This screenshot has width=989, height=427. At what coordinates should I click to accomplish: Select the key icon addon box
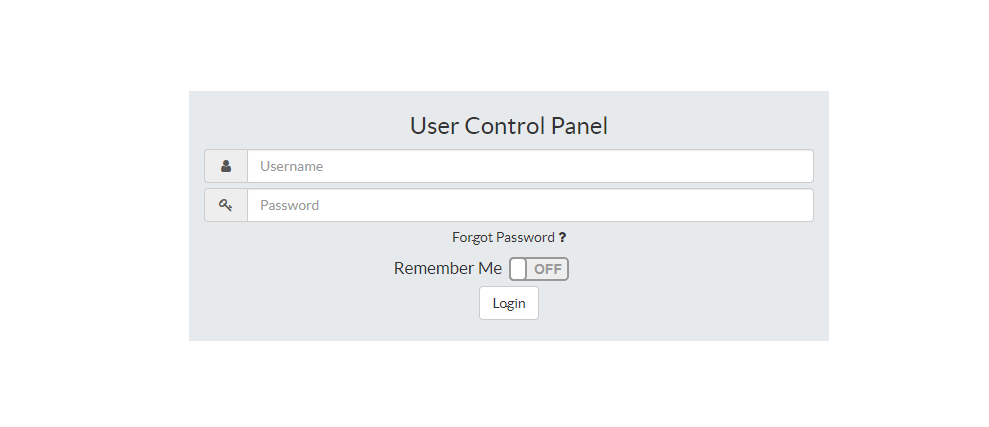tap(226, 205)
